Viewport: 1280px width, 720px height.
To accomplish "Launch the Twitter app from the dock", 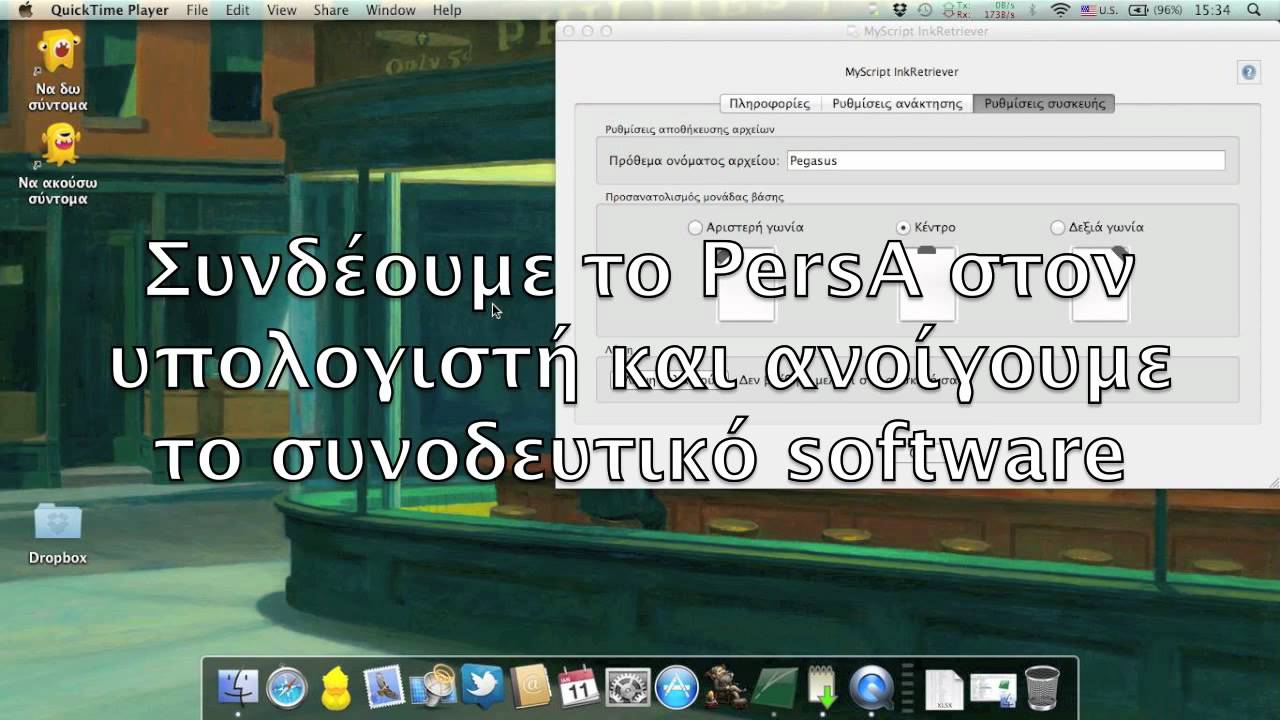I will pyautogui.click(x=481, y=687).
